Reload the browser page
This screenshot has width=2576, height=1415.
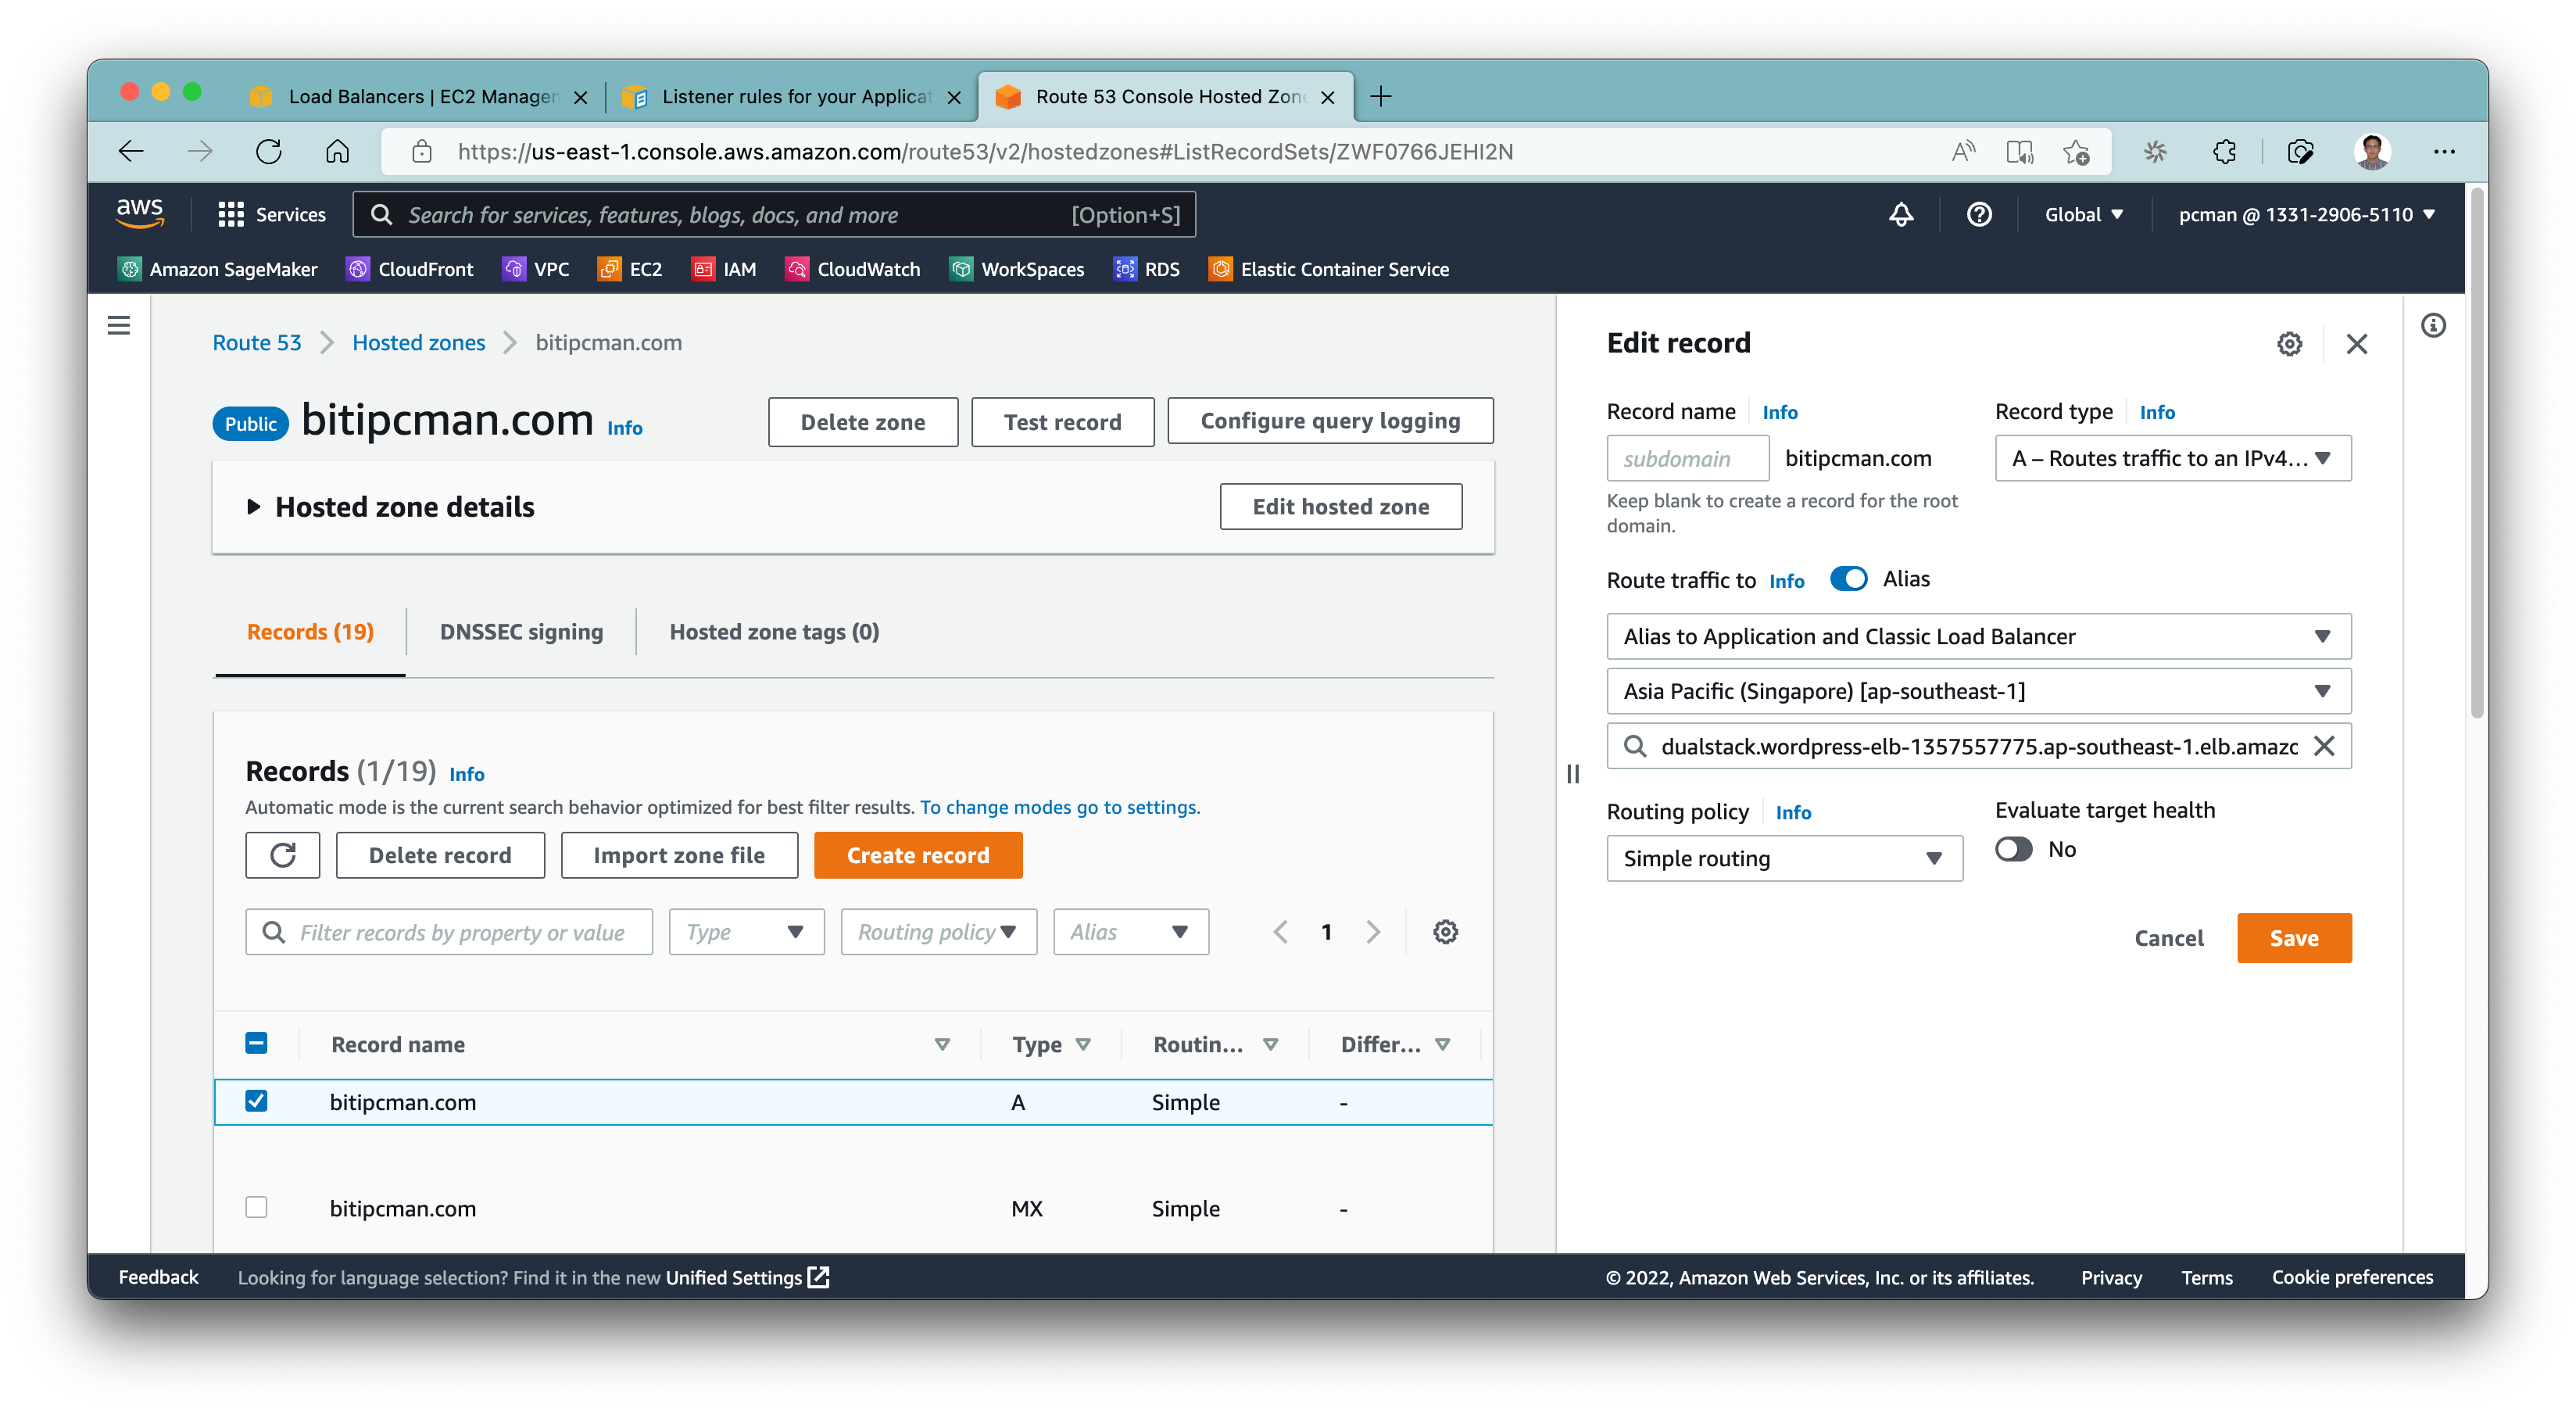click(x=268, y=152)
